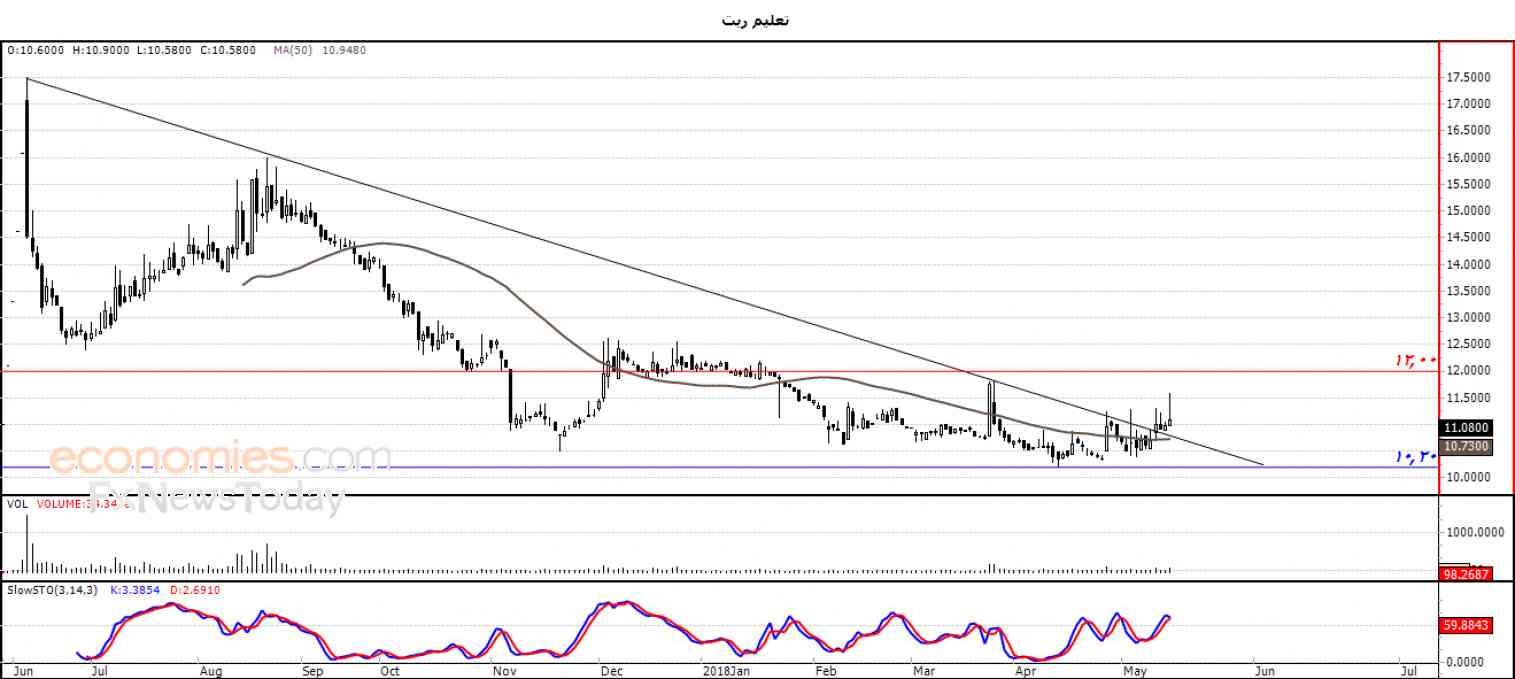Select the low price text "L:10.5800"
This screenshot has width=1515, height=679.
click(x=165, y=50)
